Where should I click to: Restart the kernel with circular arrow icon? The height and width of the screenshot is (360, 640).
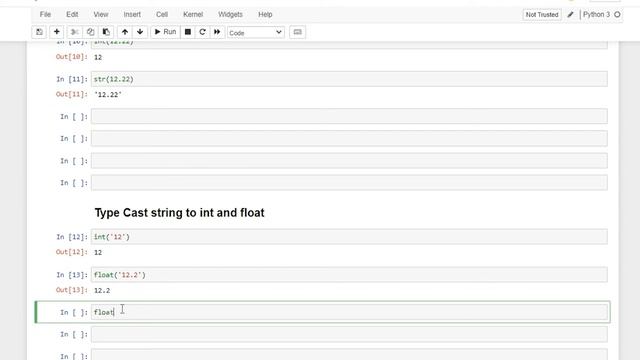[x=202, y=32]
